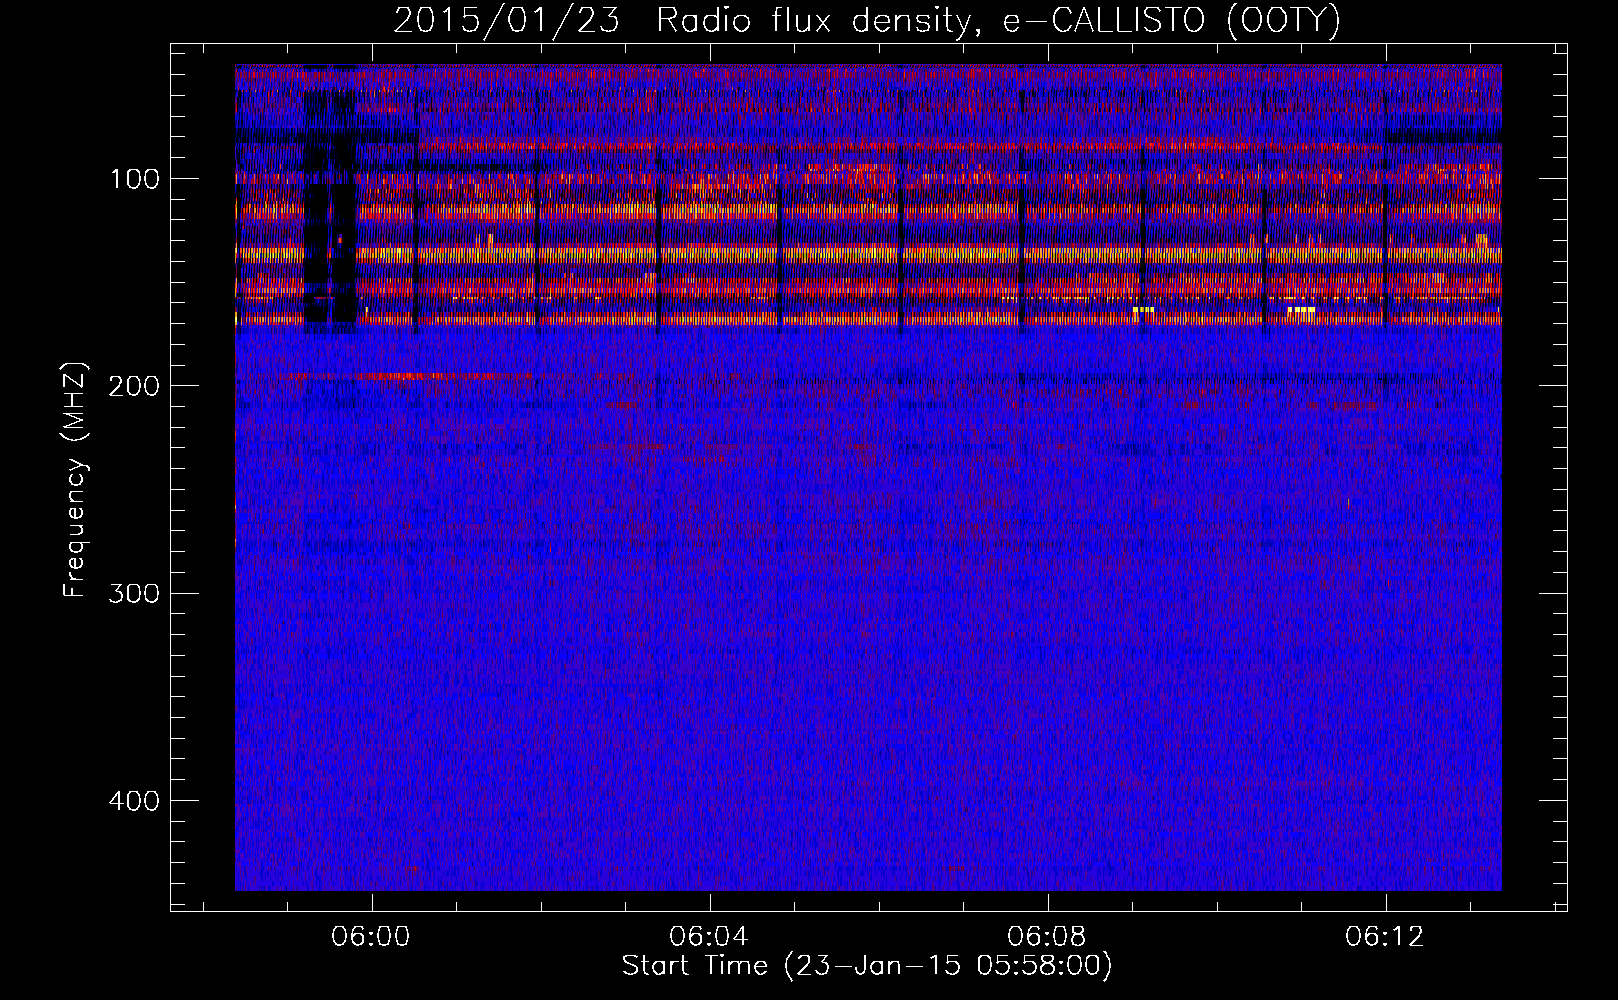Click the 06:12 time tick label

click(1385, 937)
